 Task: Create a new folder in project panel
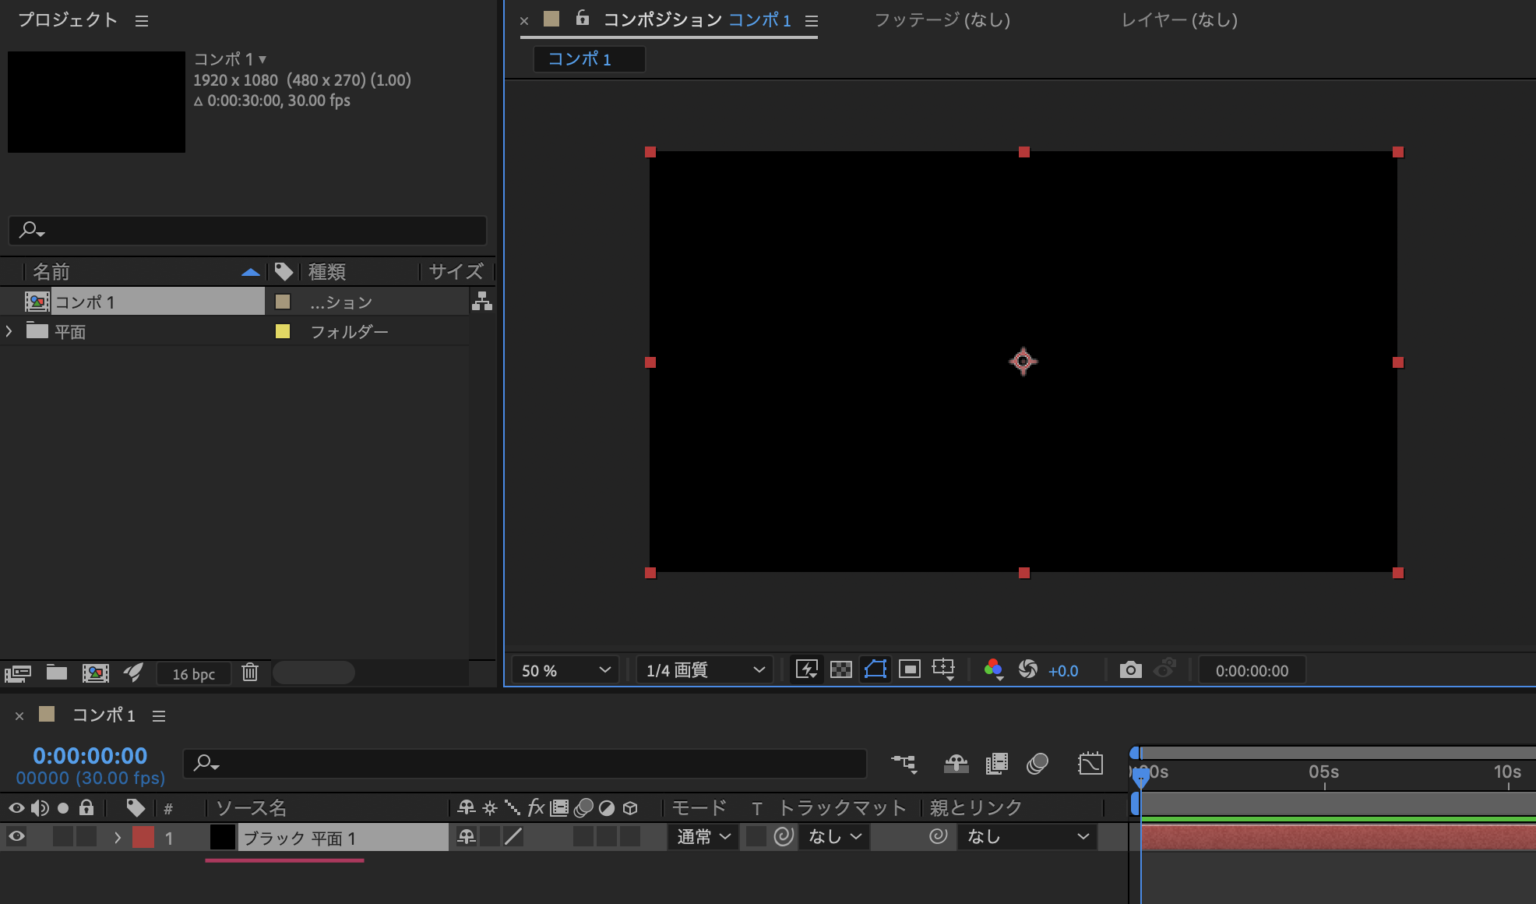(x=56, y=672)
